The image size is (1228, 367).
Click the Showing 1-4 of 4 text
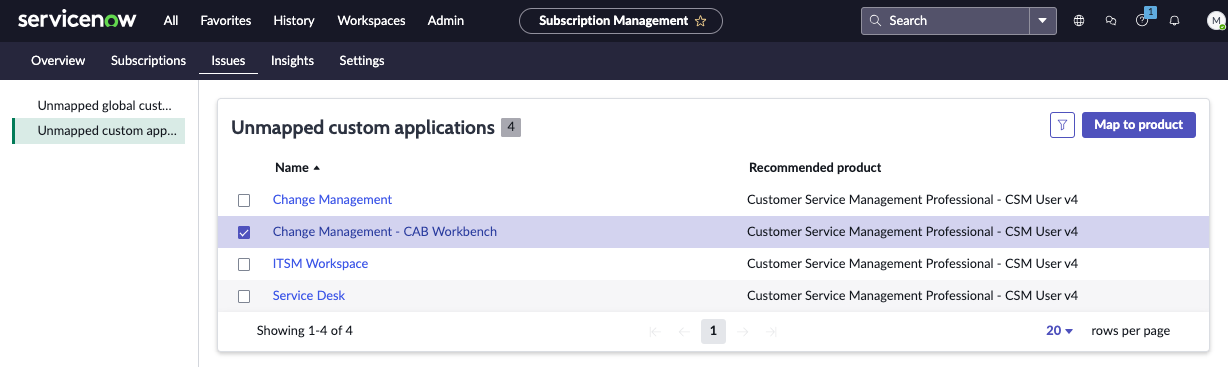(304, 331)
